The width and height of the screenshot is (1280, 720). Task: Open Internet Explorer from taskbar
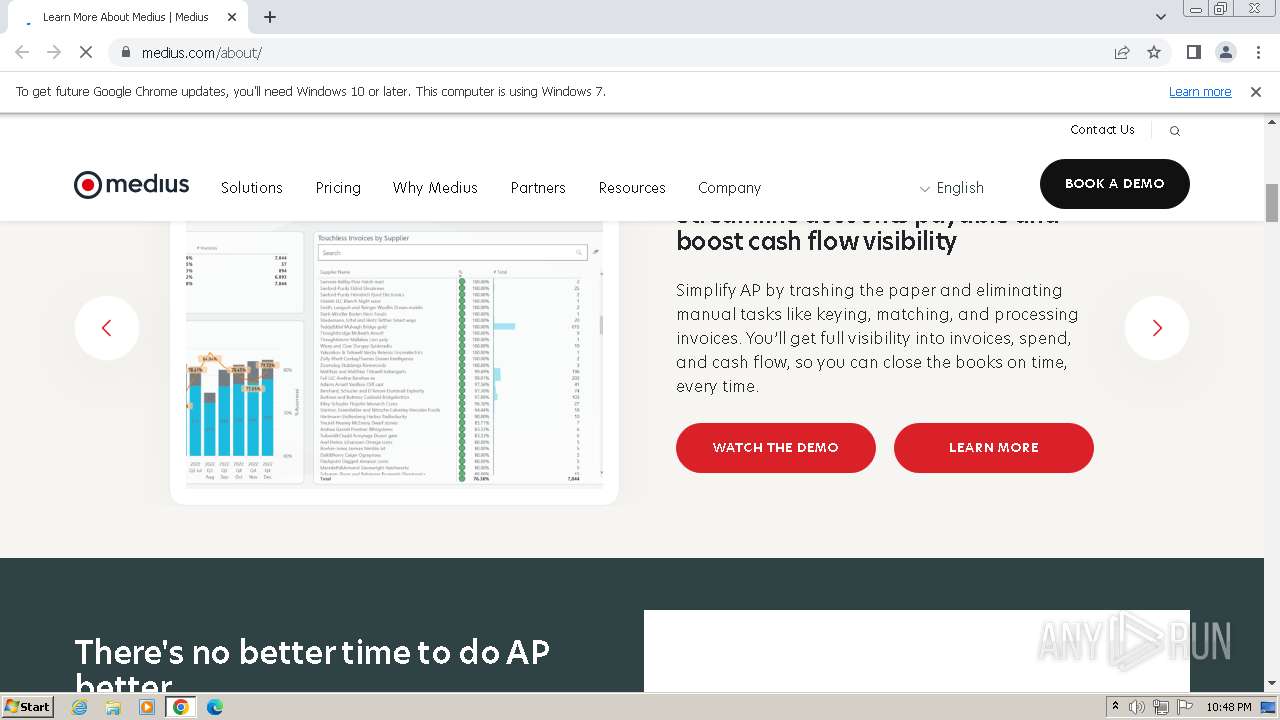click(80, 707)
